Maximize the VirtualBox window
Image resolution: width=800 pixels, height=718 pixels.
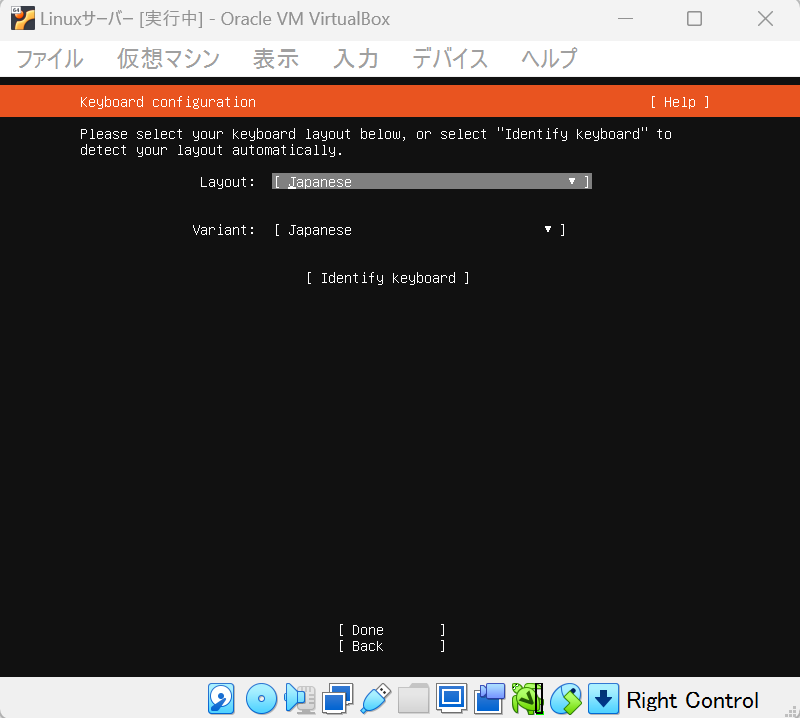(x=694, y=19)
